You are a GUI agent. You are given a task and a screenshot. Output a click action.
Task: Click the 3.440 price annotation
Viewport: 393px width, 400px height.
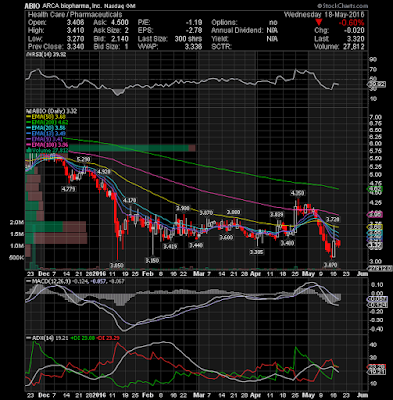click(195, 245)
